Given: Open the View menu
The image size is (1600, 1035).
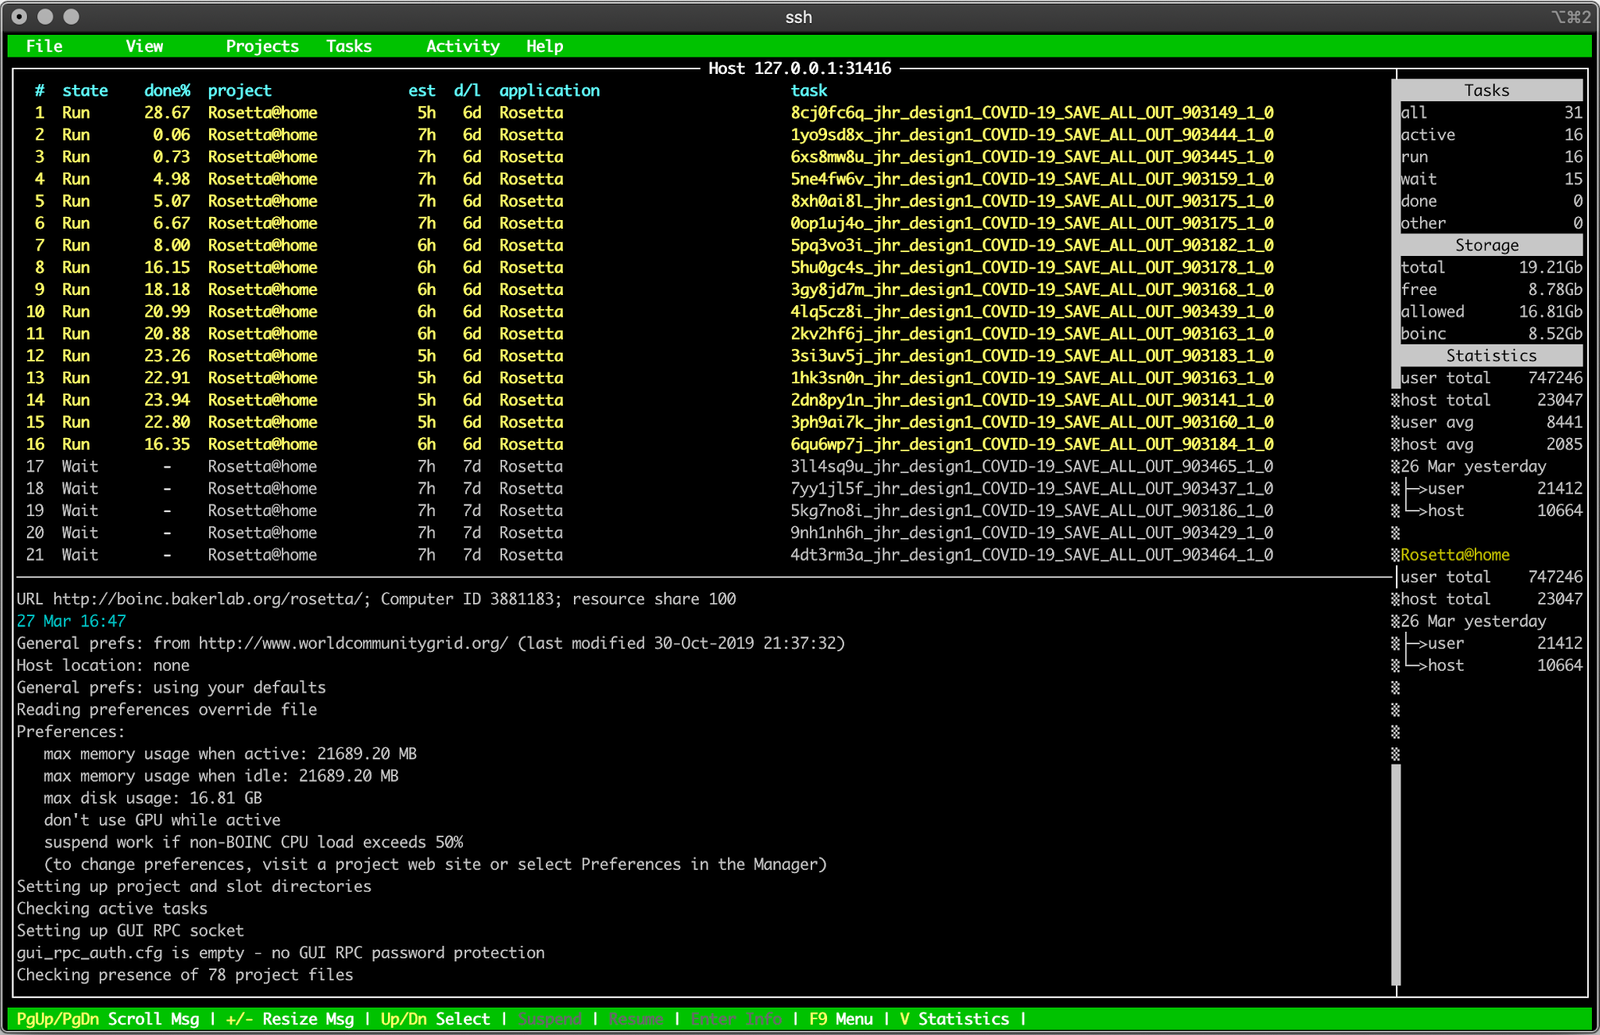Looking at the screenshot, I should 144,46.
